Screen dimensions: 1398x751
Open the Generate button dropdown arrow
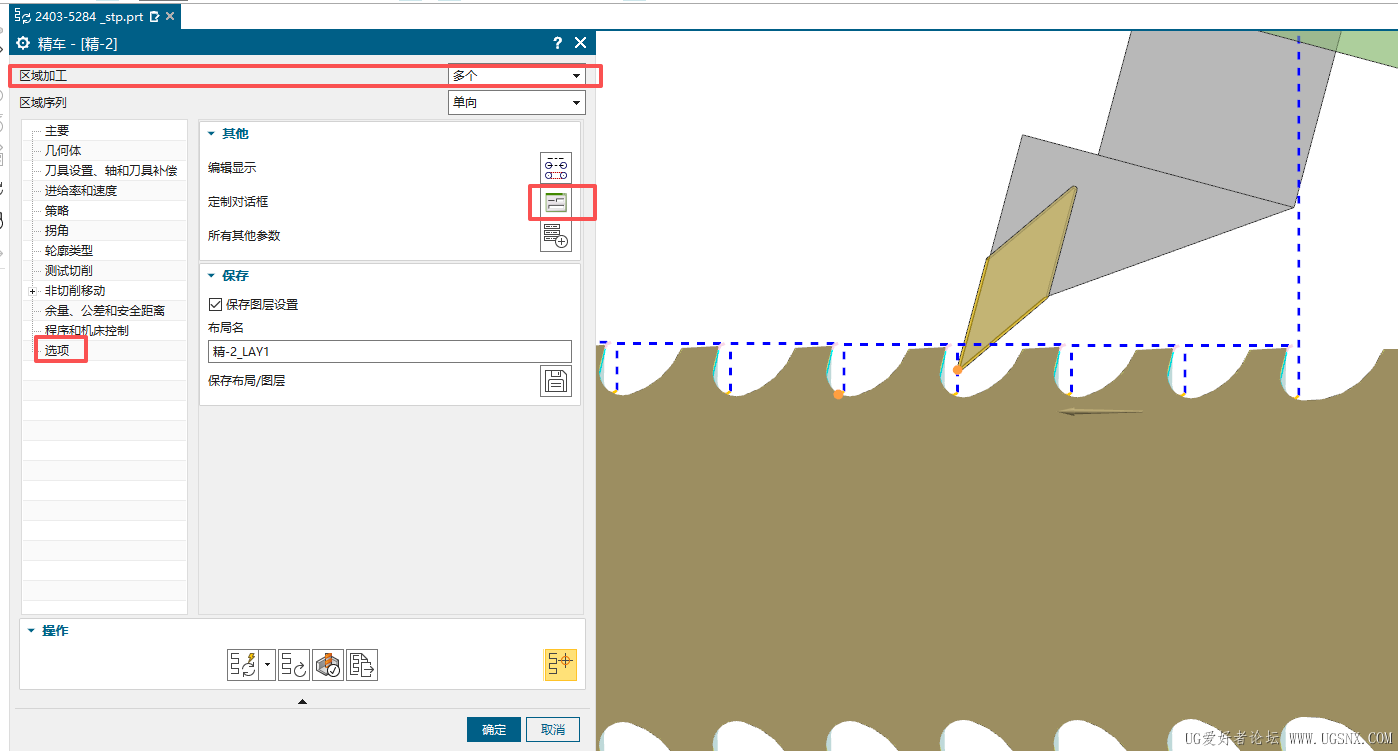click(267, 665)
